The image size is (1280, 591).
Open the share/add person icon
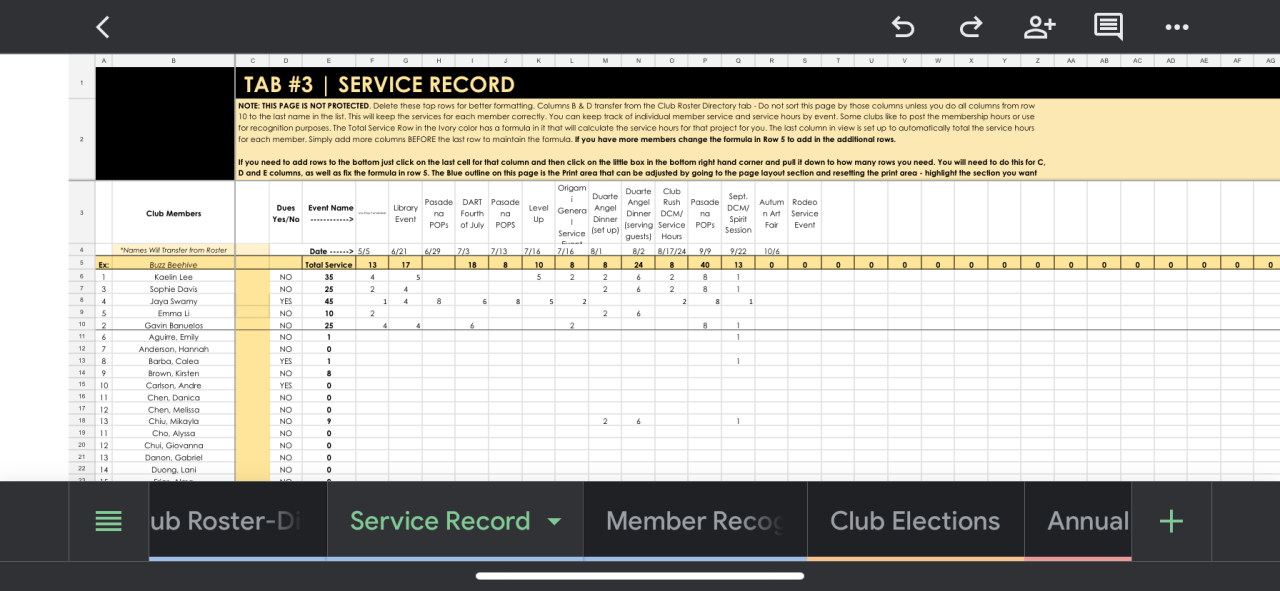coord(1039,27)
